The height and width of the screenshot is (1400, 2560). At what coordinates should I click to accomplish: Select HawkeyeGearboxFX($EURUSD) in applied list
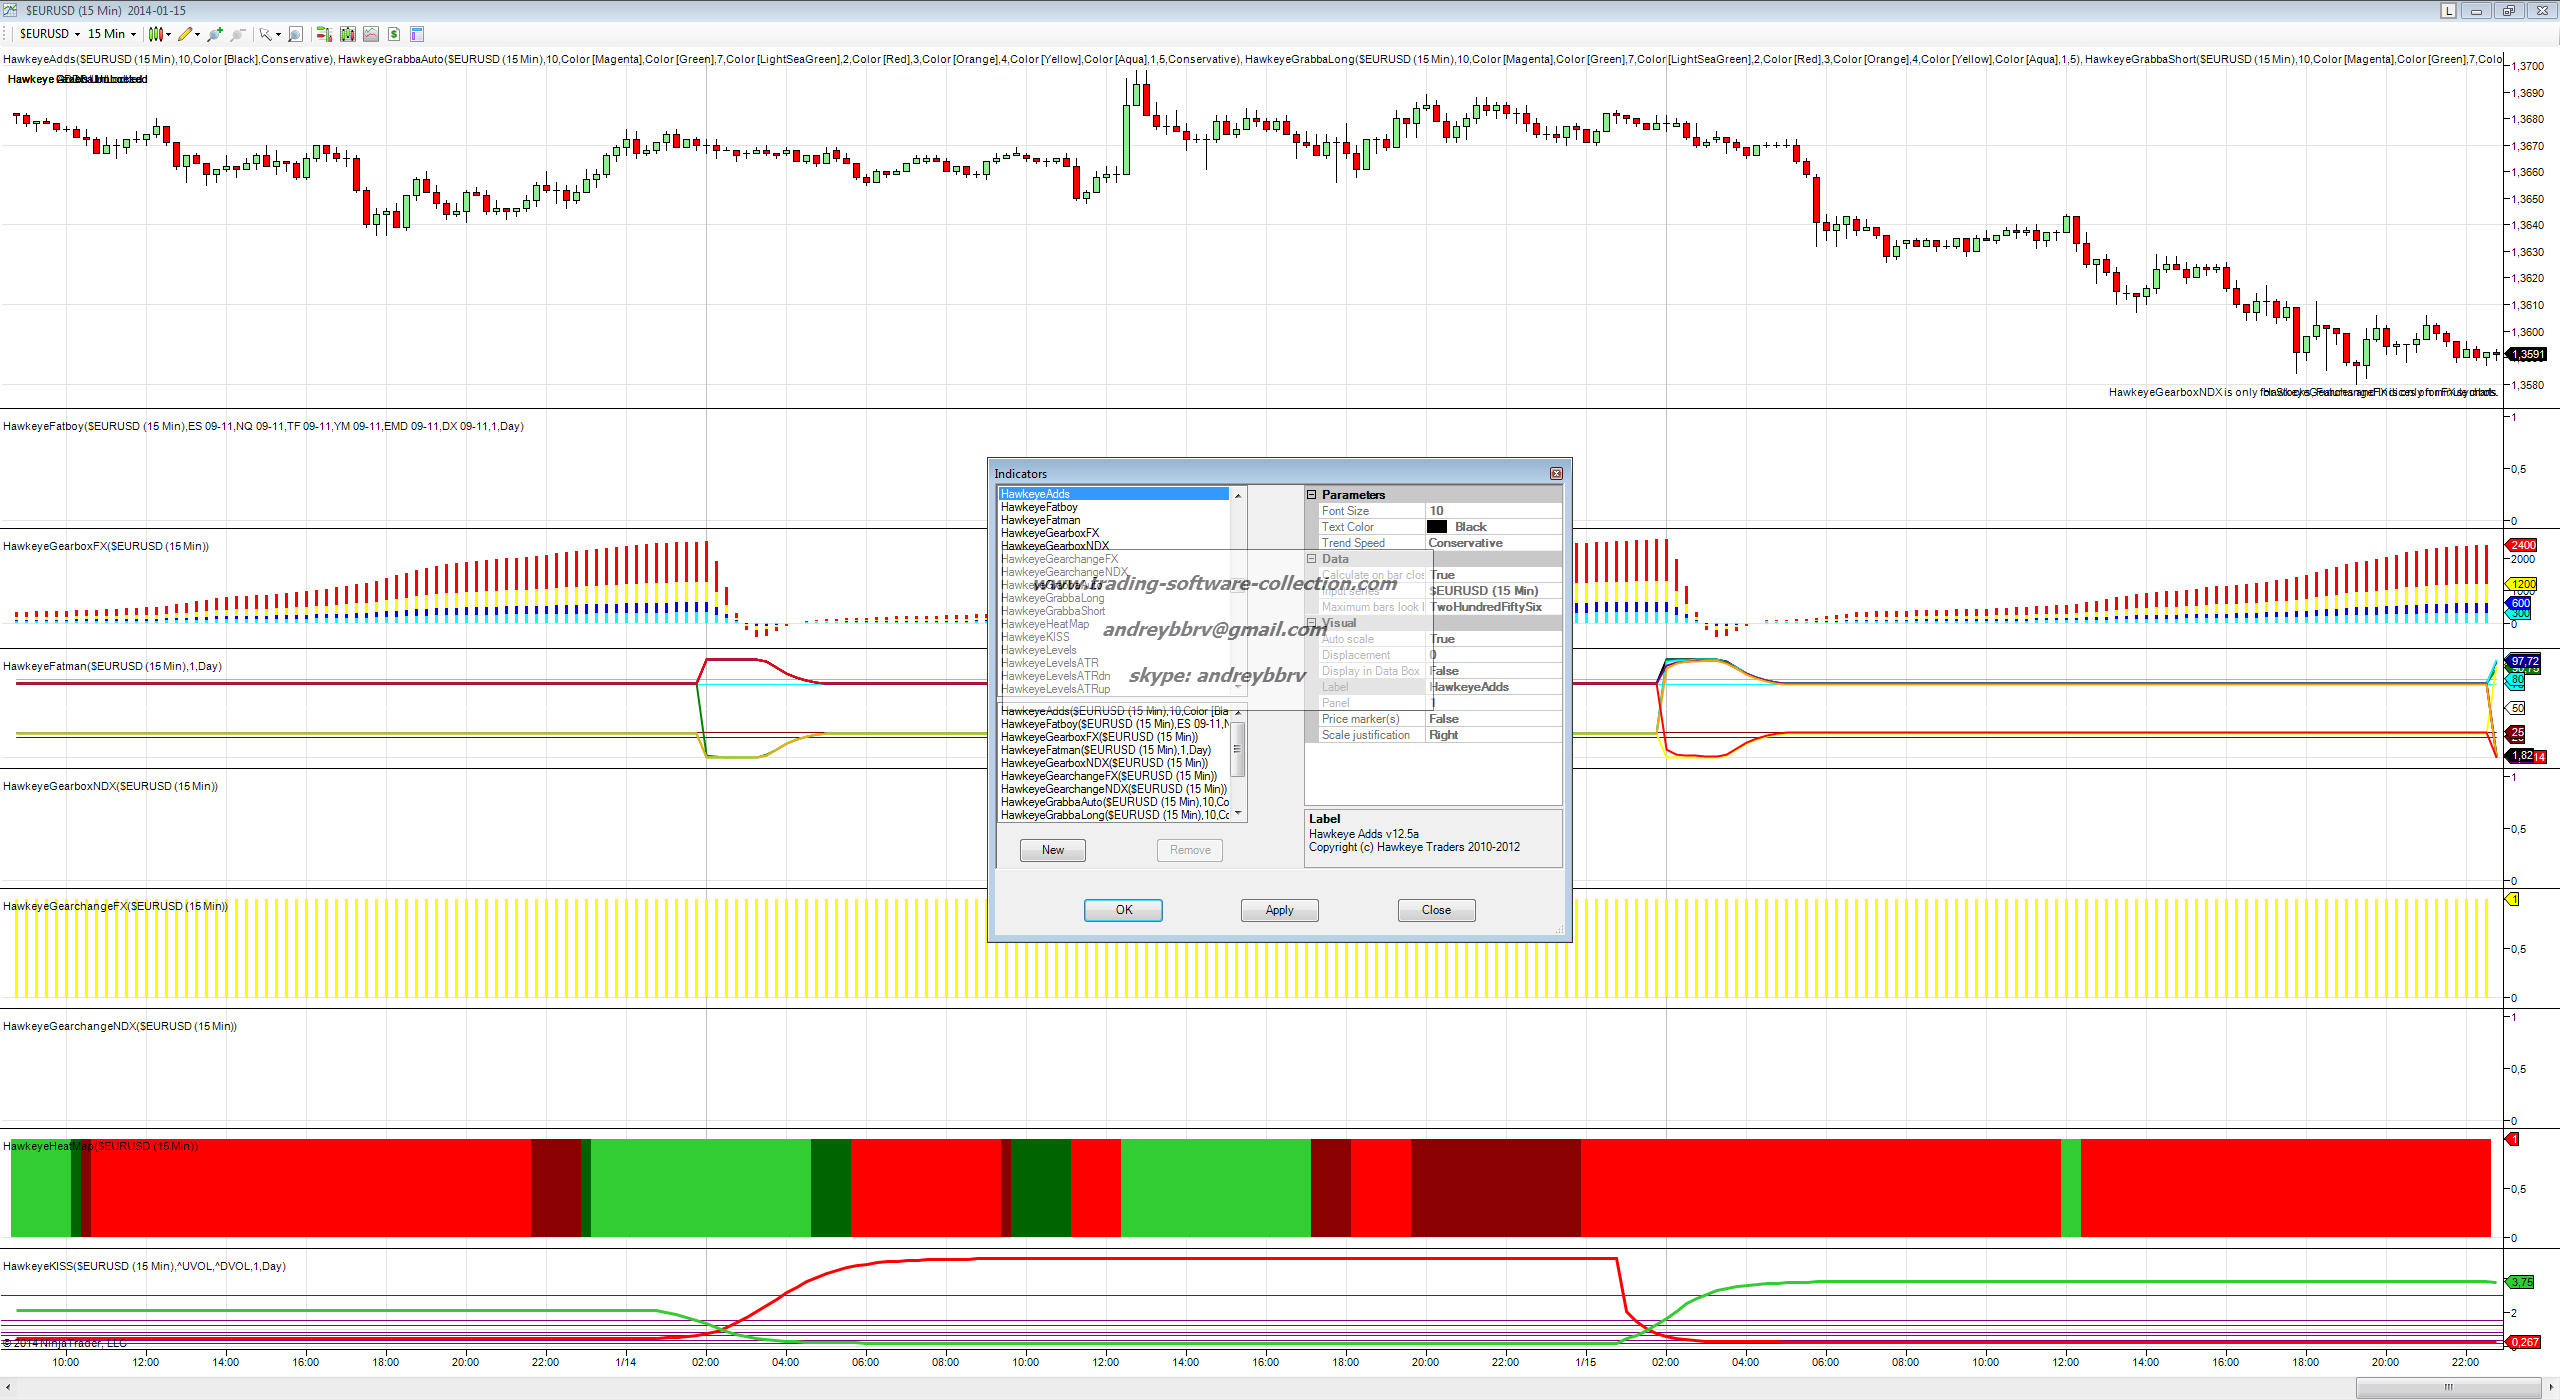tap(1098, 737)
